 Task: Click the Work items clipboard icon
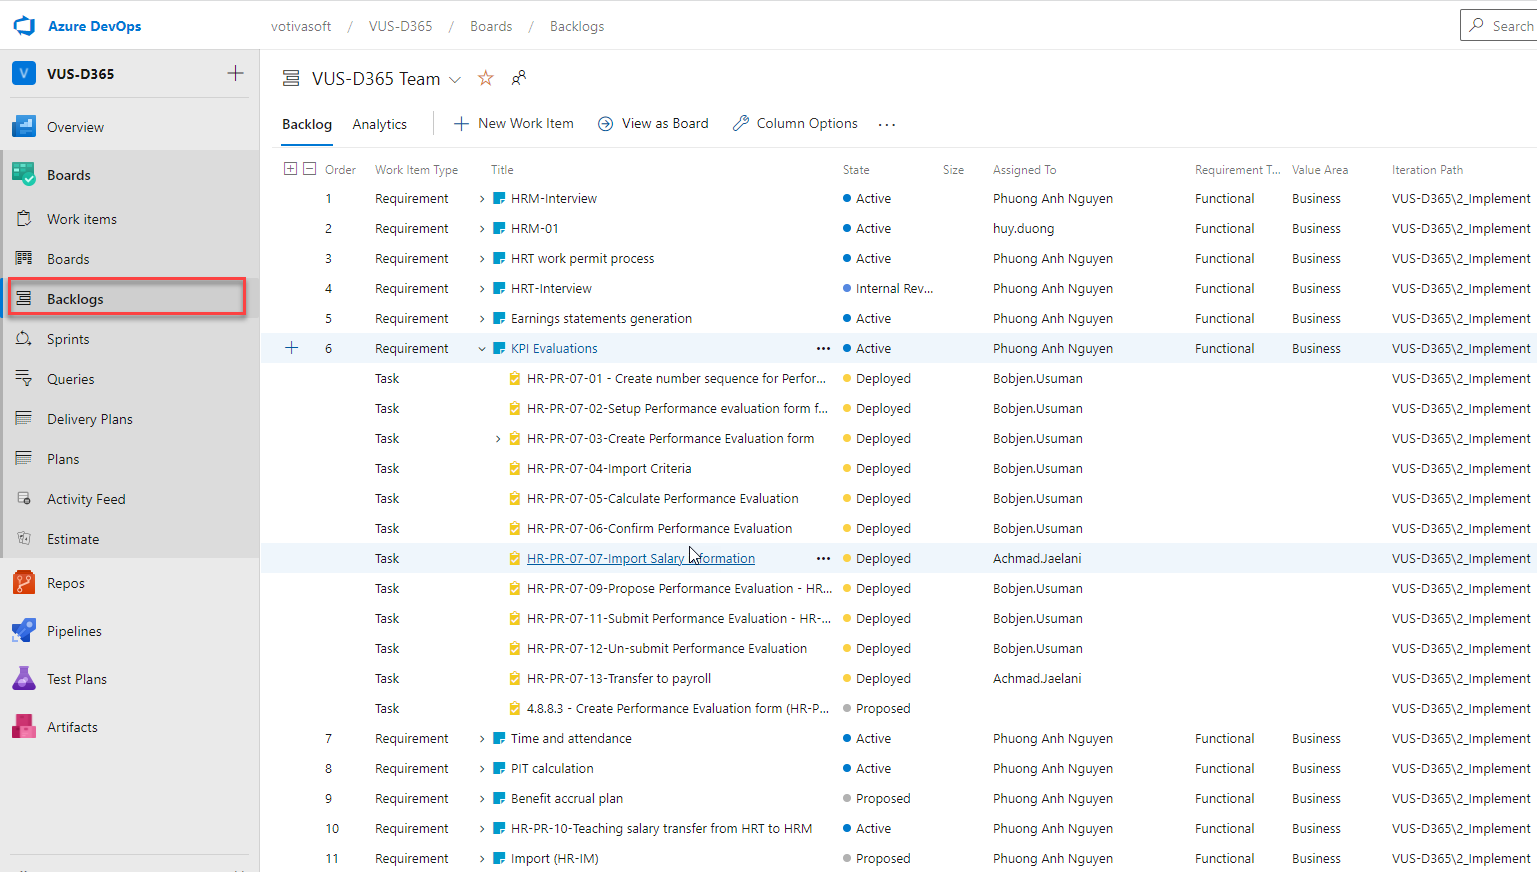pyautogui.click(x=24, y=218)
